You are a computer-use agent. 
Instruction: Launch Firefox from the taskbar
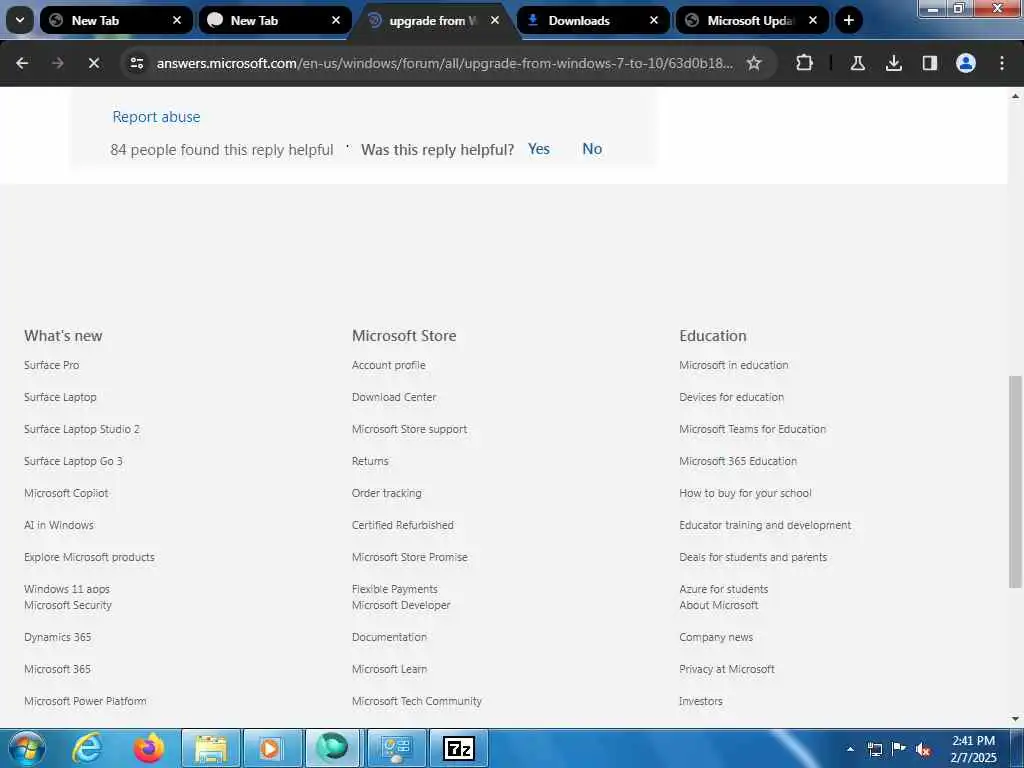(149, 748)
